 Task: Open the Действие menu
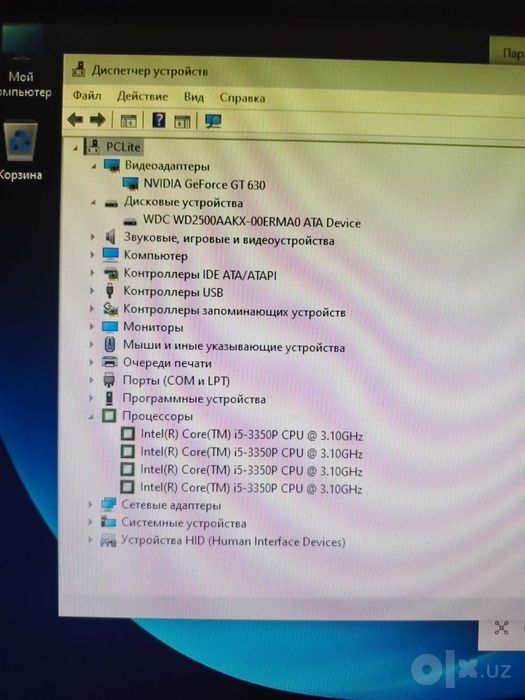142,96
